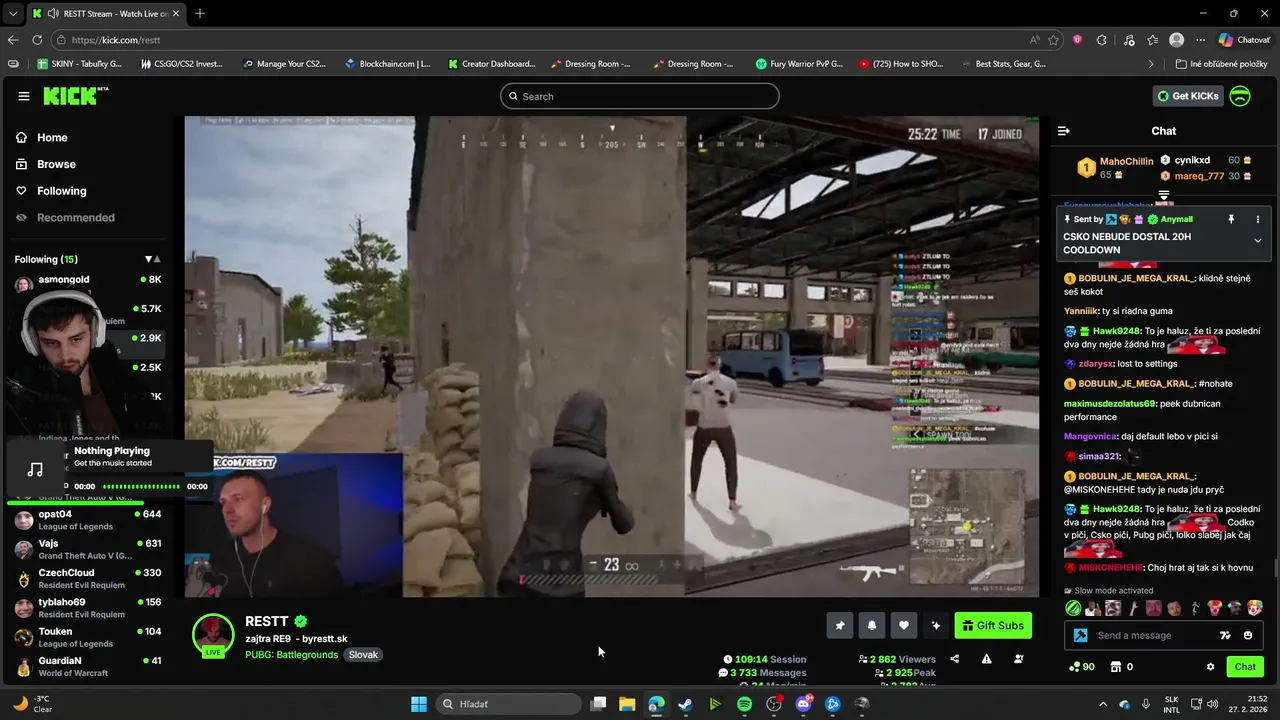Go to Home in sidebar
Image resolution: width=1280 pixels, height=720 pixels.
[52, 138]
